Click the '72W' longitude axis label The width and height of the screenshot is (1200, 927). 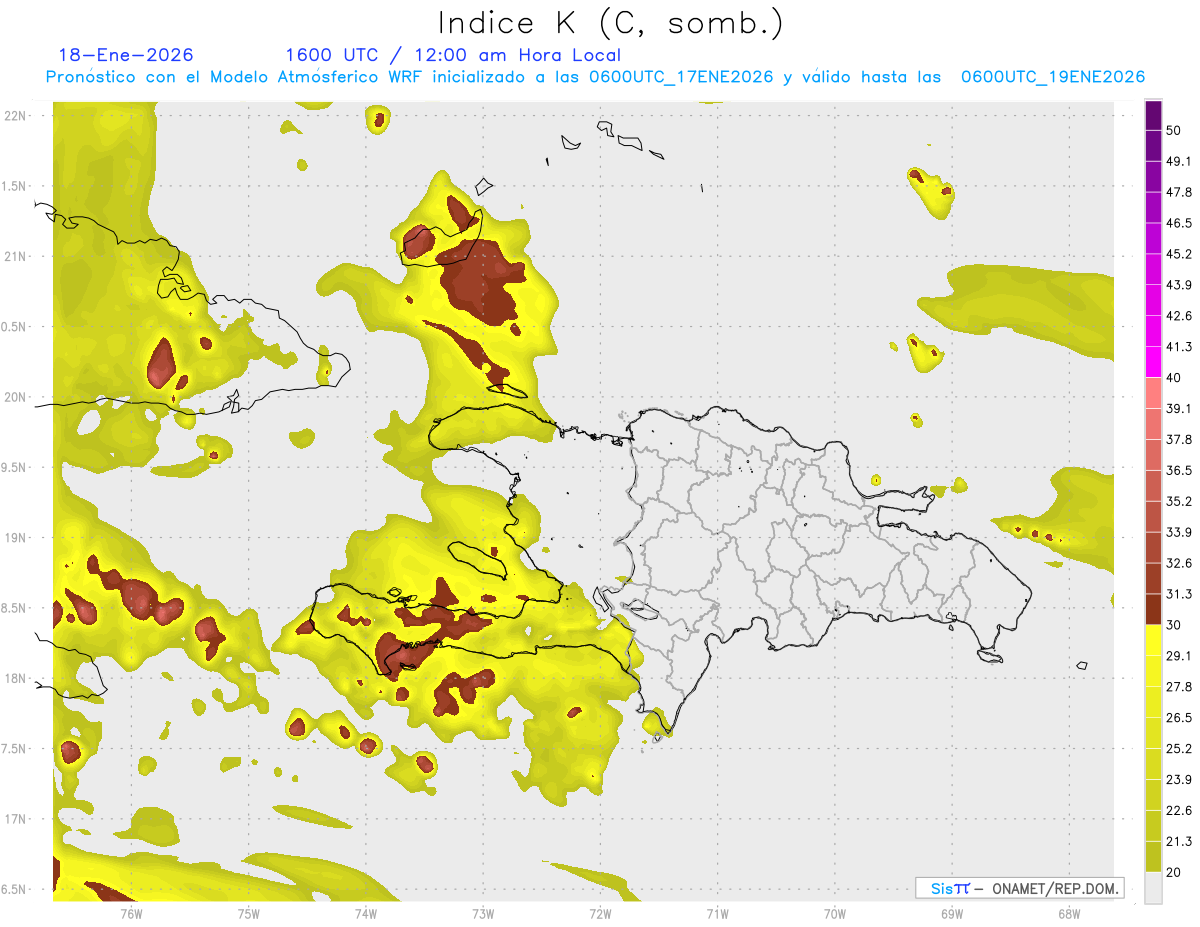(x=600, y=914)
